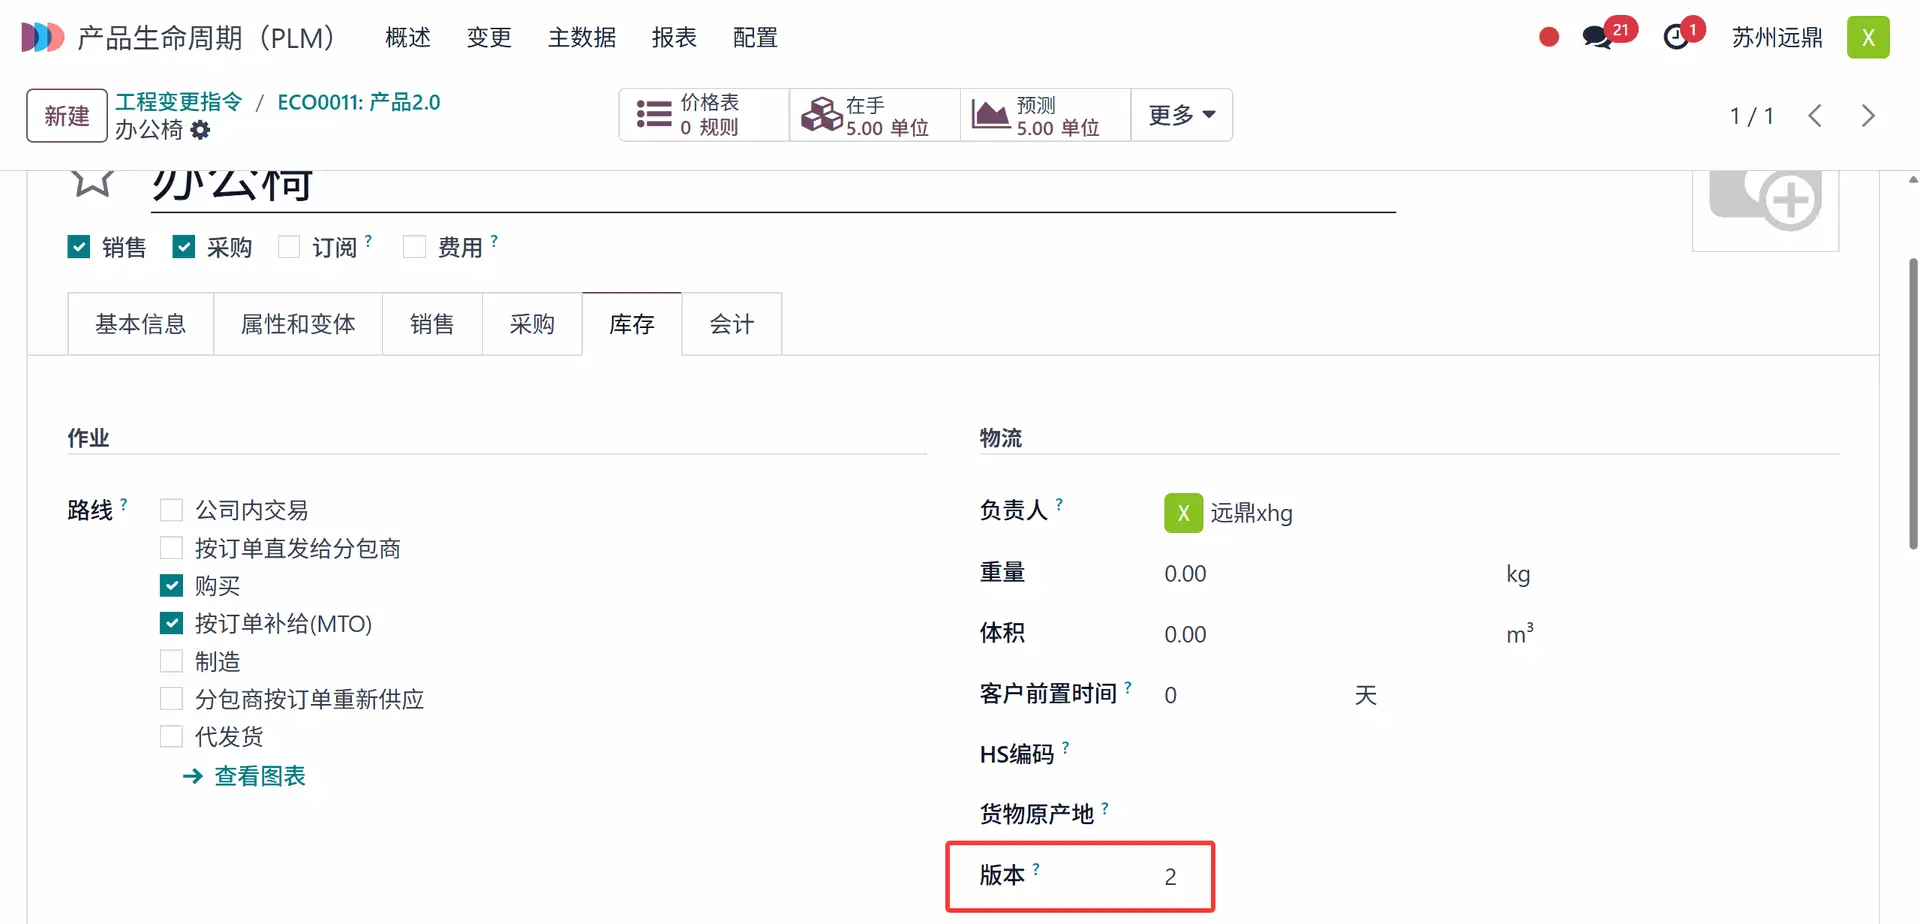Click the 新建 button
Viewport: 1920px width, 924px height.
(x=67, y=116)
